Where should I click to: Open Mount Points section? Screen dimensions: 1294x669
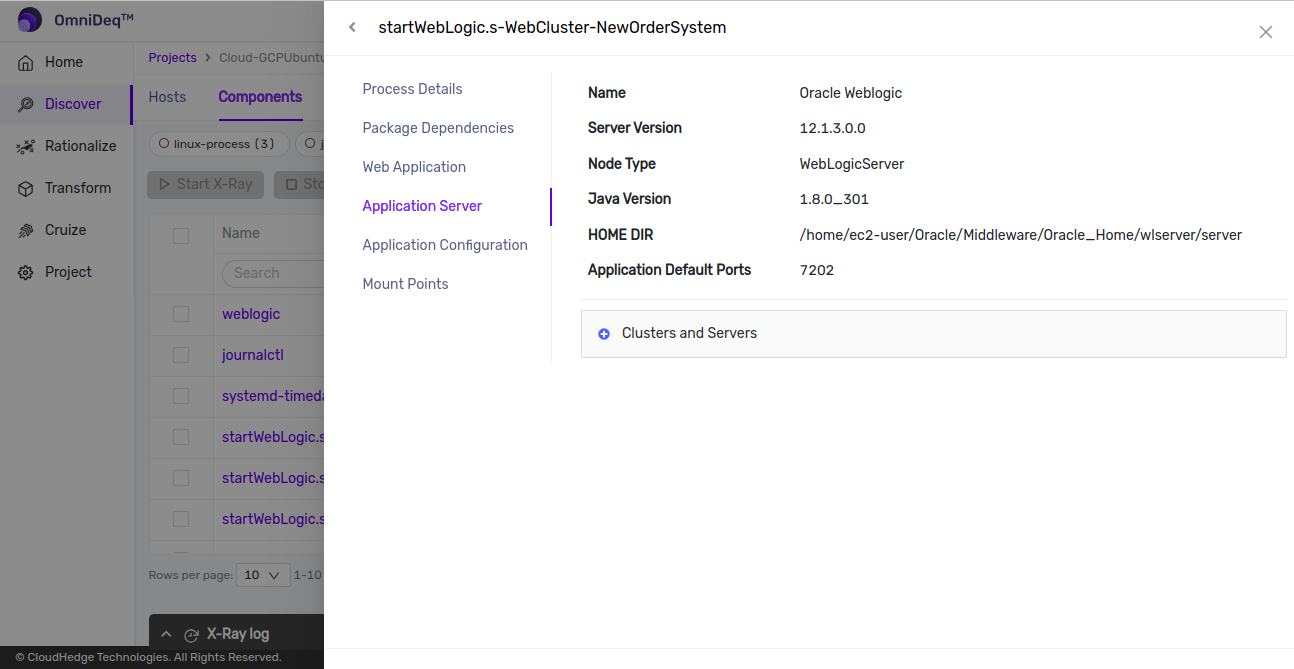(x=405, y=284)
